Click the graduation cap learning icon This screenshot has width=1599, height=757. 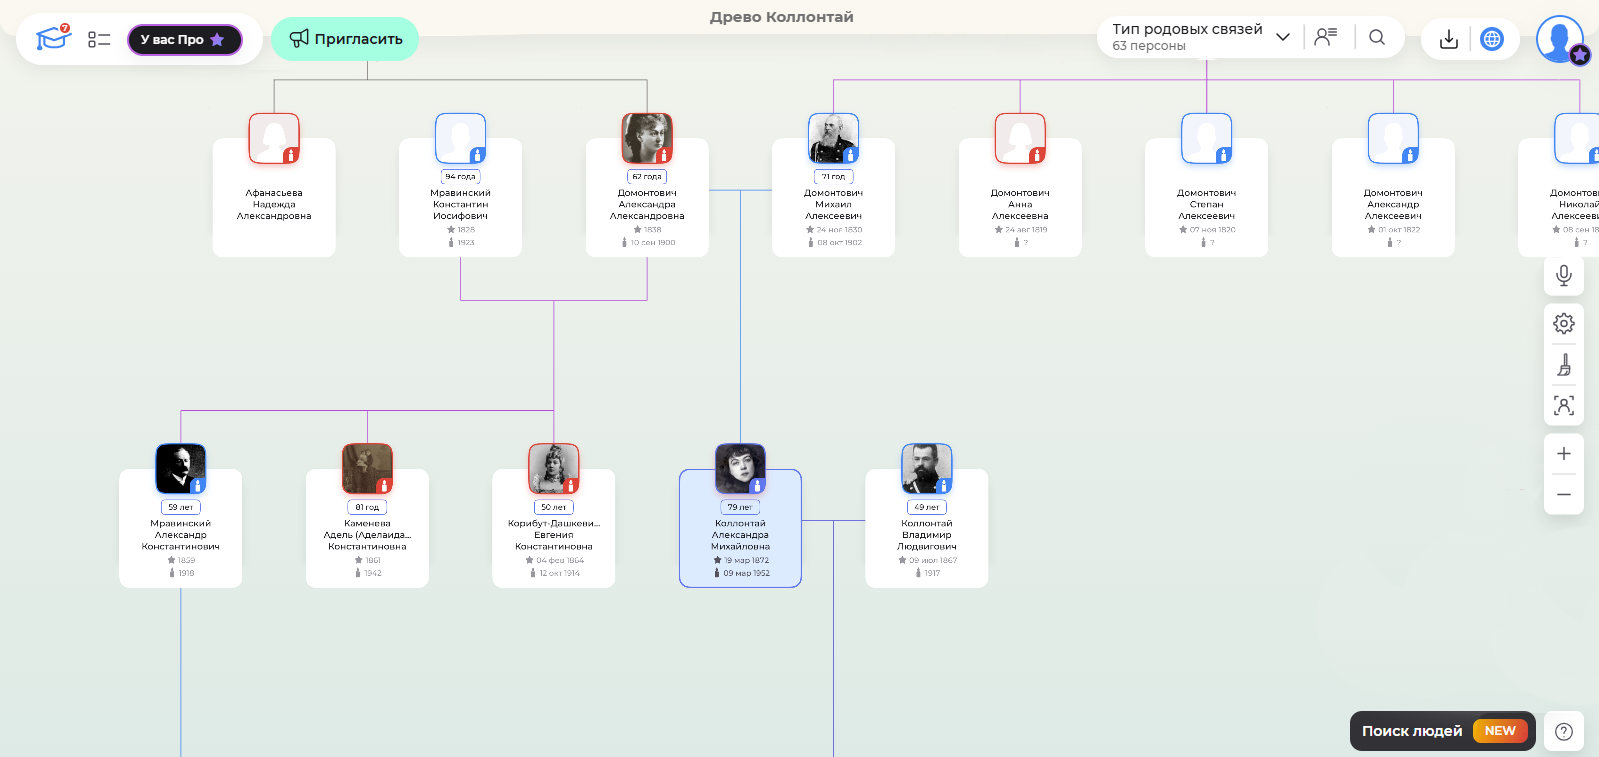[52, 39]
